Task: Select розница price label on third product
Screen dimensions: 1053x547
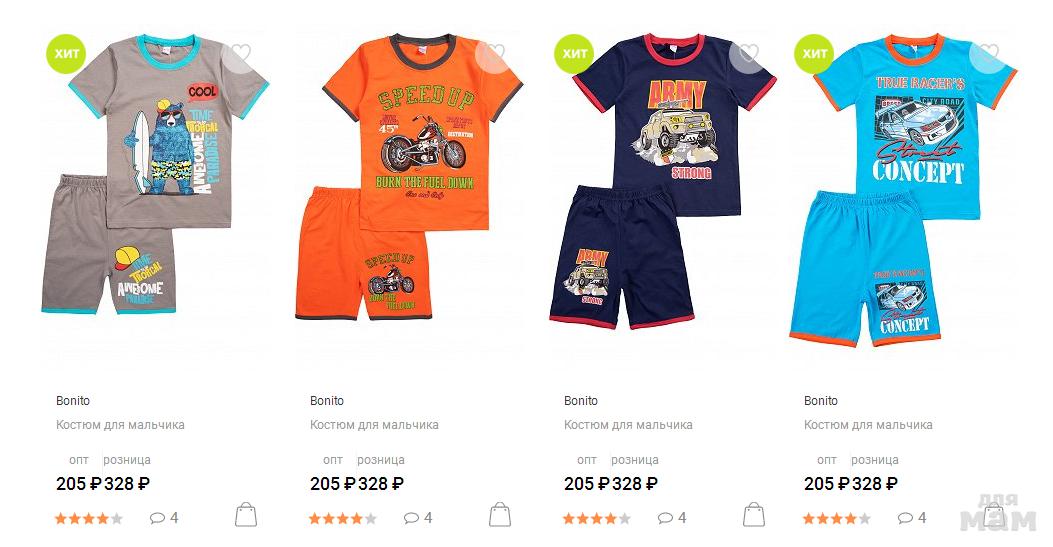Action: pos(635,460)
